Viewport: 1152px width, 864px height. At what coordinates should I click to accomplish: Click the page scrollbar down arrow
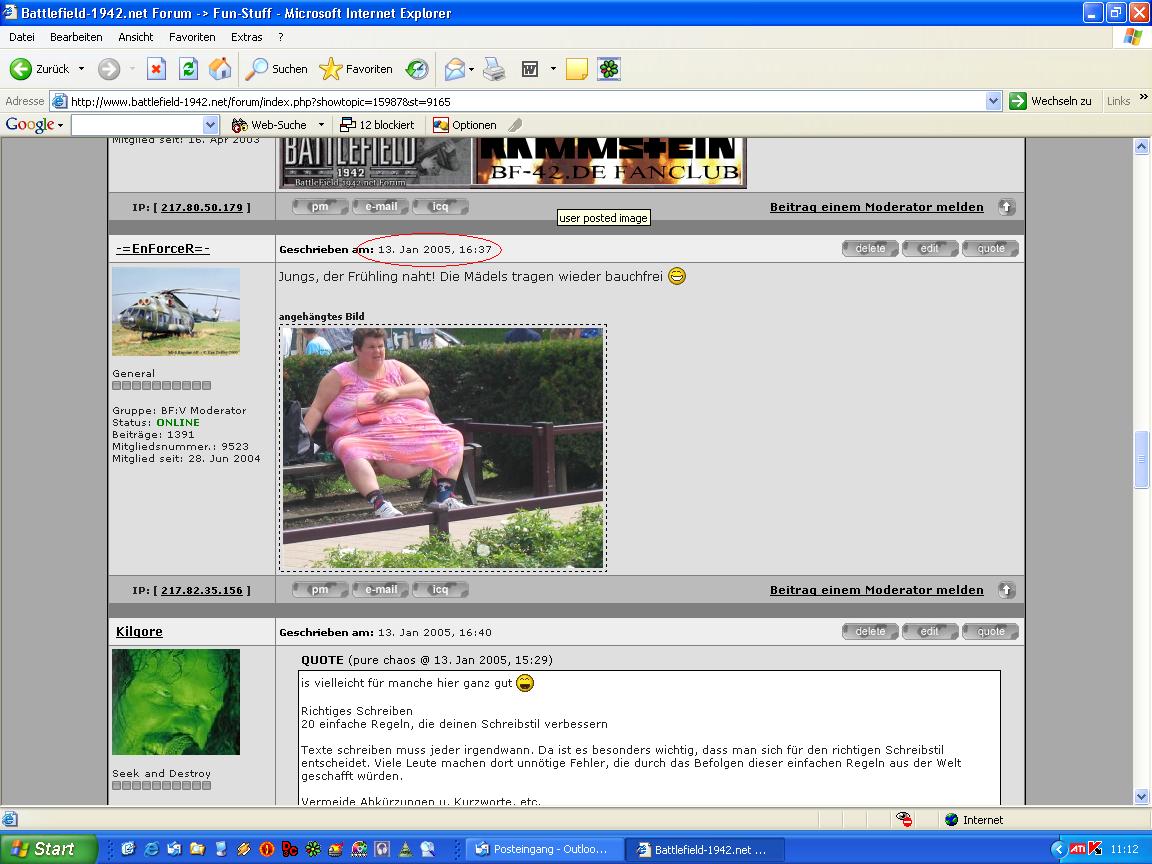(x=1141, y=796)
